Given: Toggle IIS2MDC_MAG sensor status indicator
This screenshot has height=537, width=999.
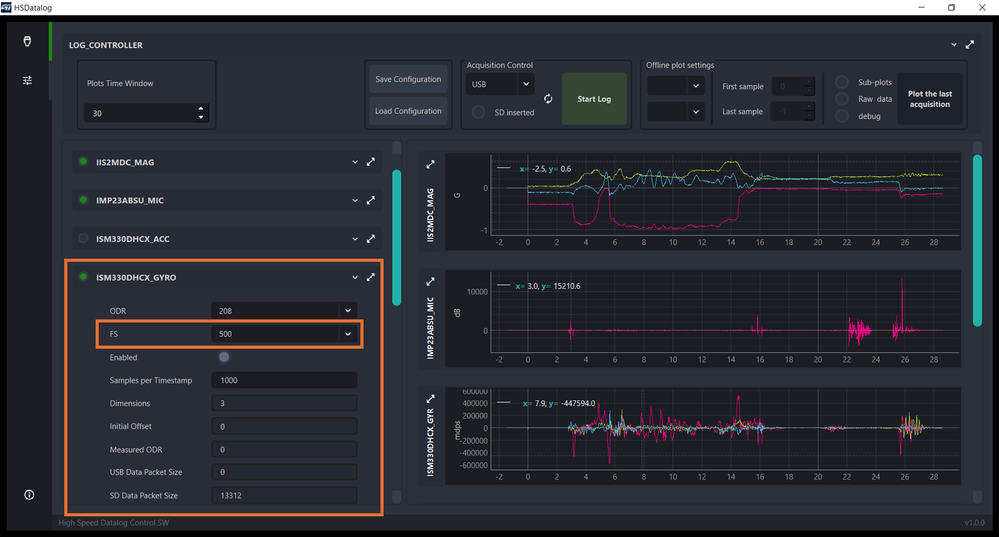Looking at the screenshot, I should tap(83, 161).
